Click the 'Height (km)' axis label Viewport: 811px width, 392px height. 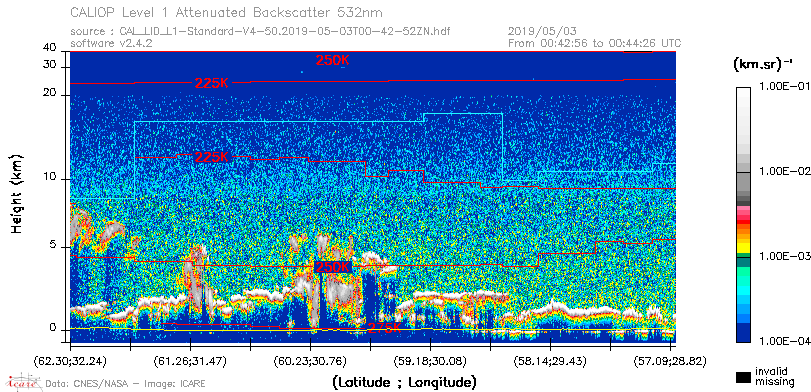click(x=17, y=193)
